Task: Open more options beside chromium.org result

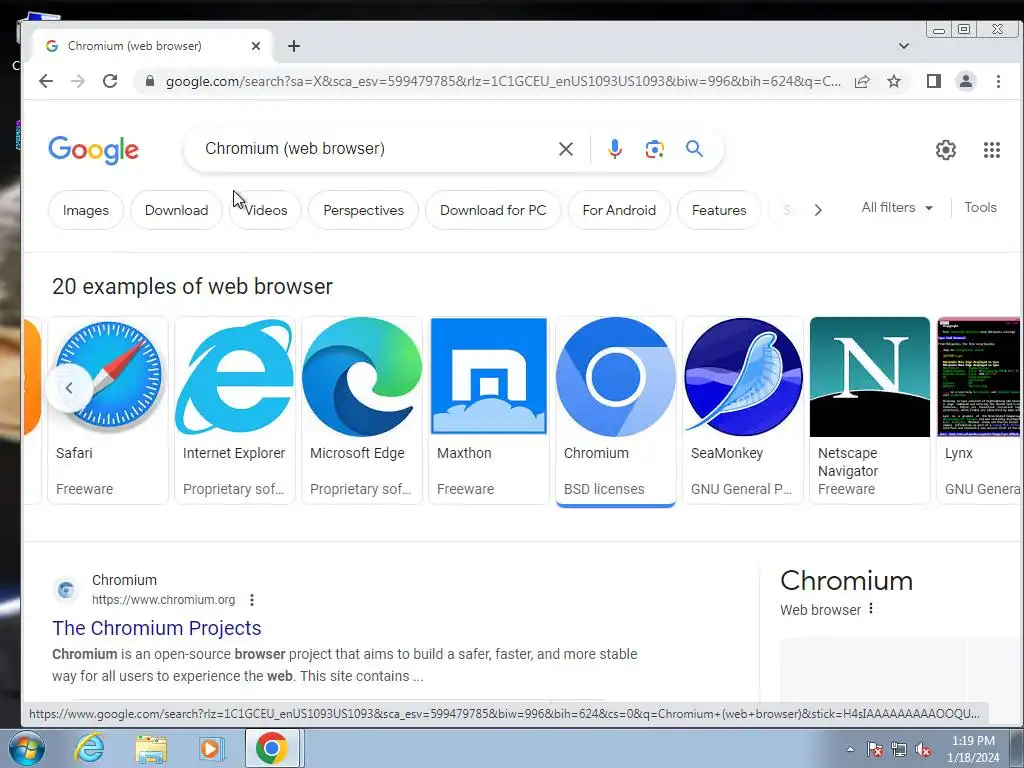Action: click(x=251, y=600)
